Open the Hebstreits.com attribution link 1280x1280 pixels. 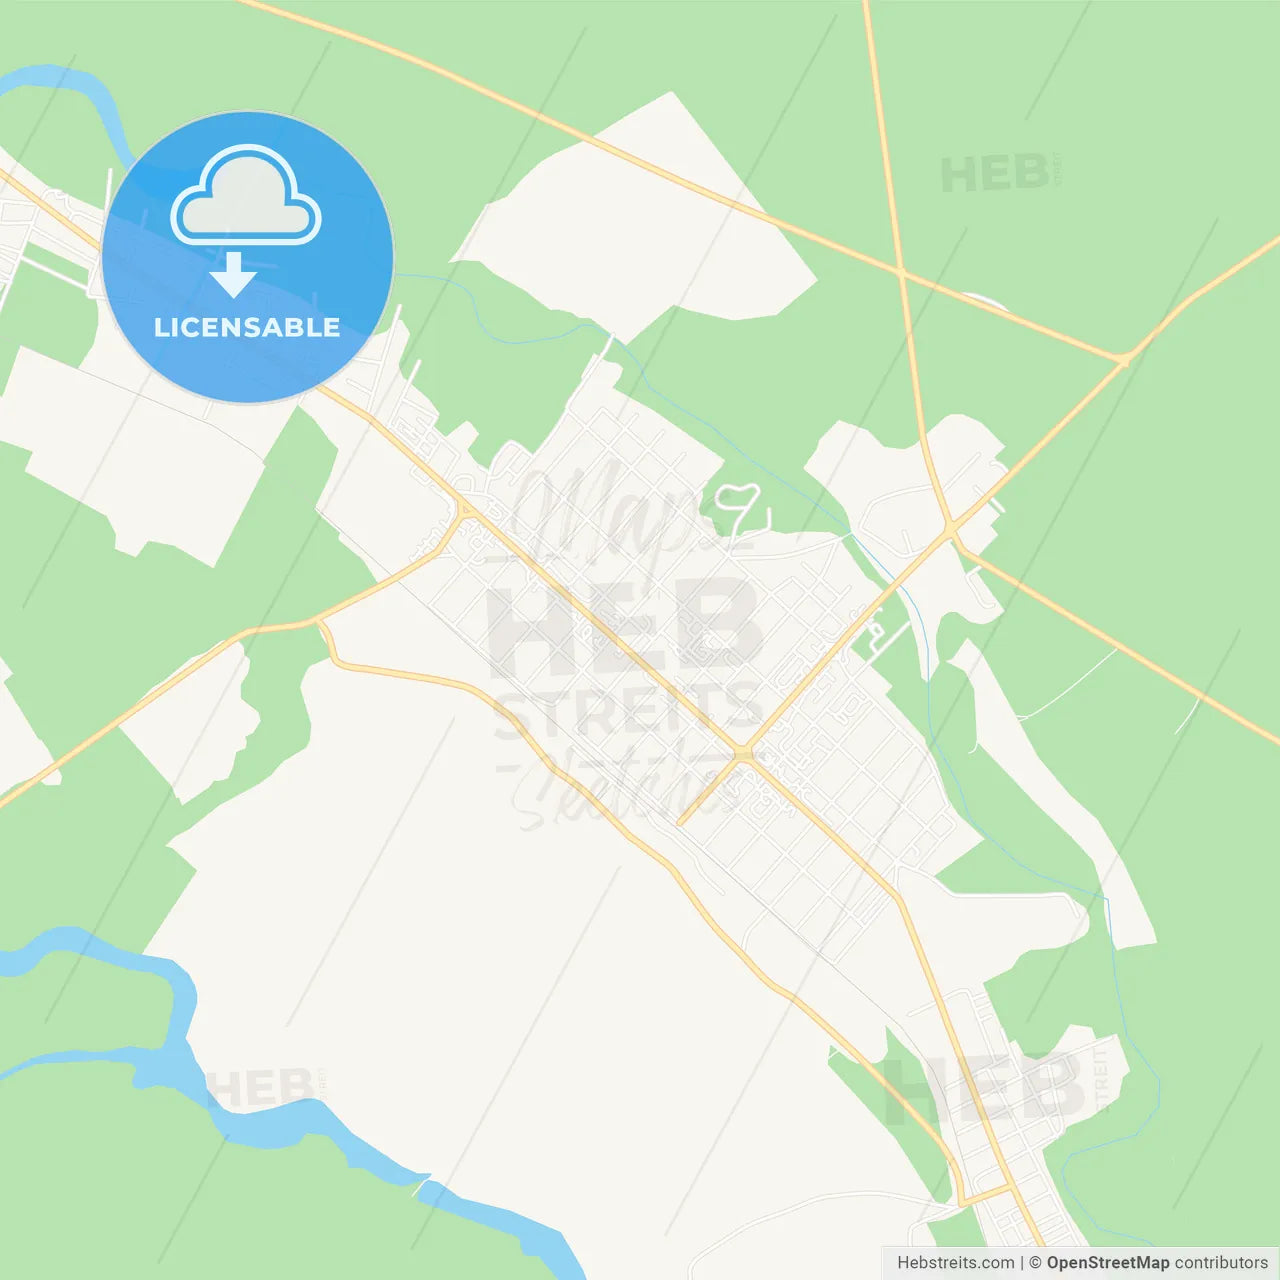pos(955,1262)
